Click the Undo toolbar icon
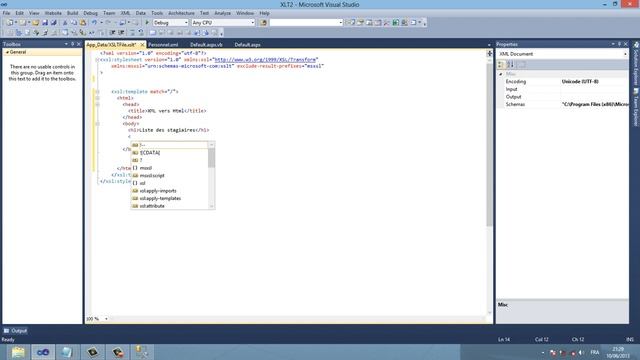640x360 pixels. click(94, 23)
